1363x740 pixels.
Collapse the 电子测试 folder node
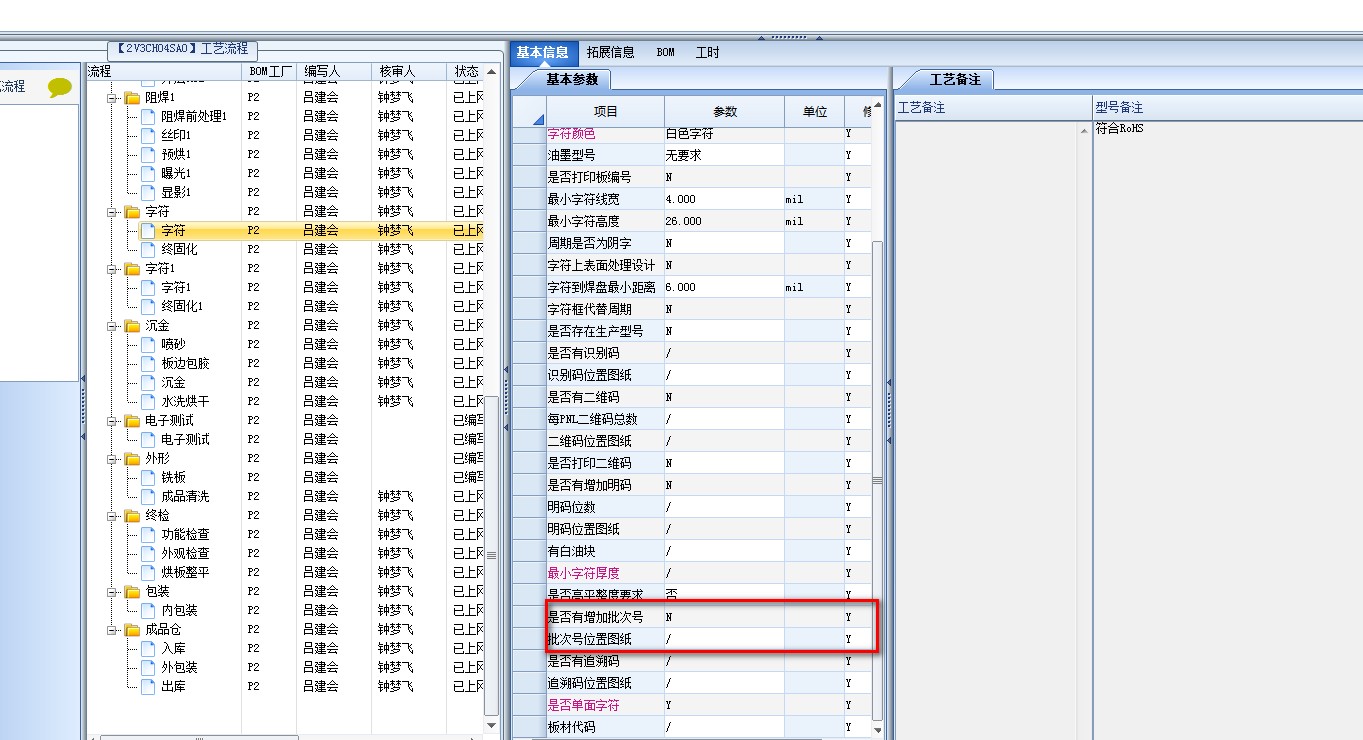point(112,421)
